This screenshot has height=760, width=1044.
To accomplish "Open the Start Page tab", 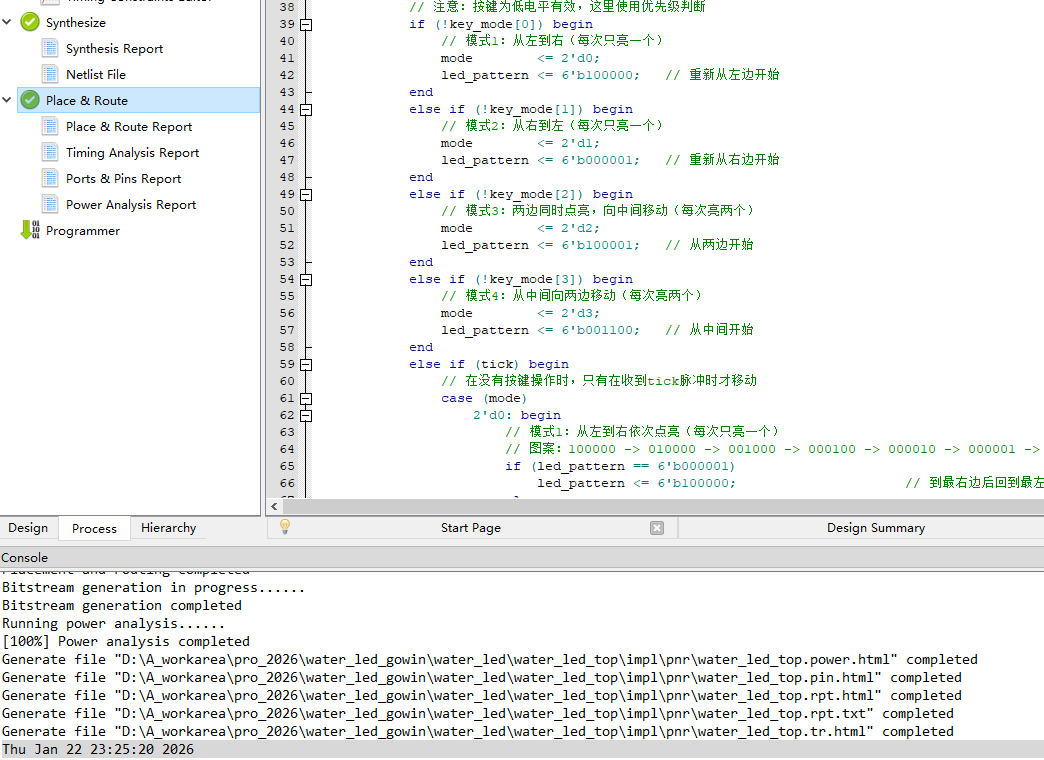I will click(471, 528).
